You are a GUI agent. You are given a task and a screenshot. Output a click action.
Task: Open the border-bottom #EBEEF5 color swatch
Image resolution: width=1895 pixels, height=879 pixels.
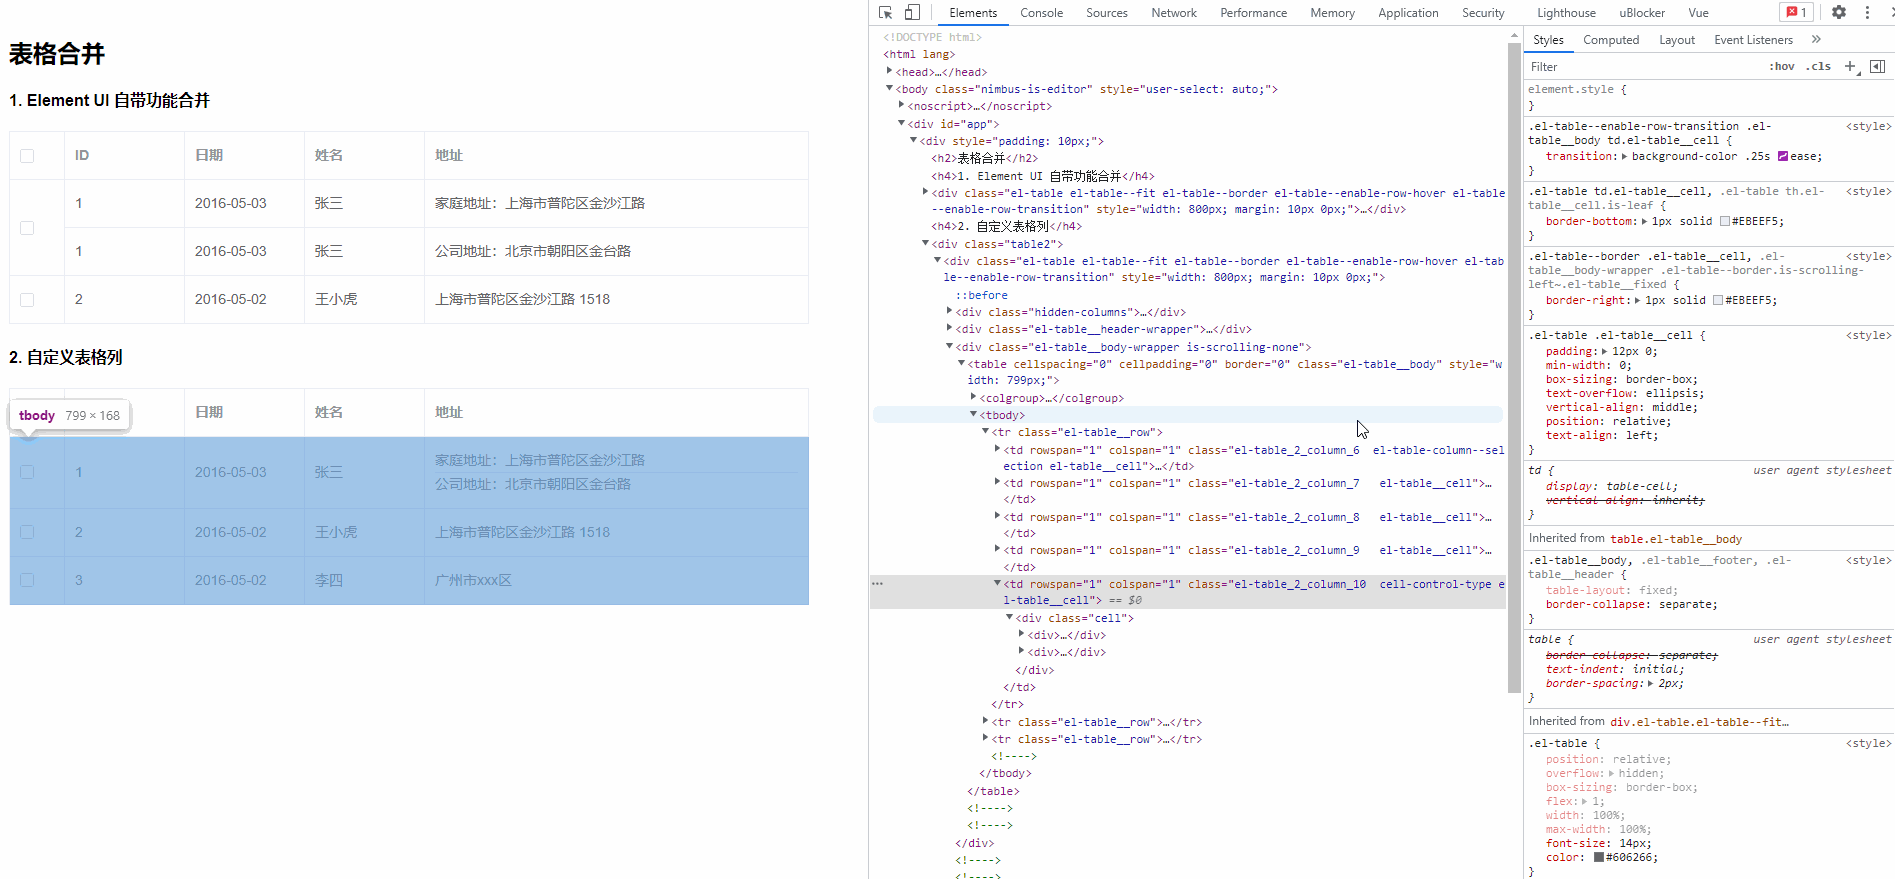coord(1725,221)
